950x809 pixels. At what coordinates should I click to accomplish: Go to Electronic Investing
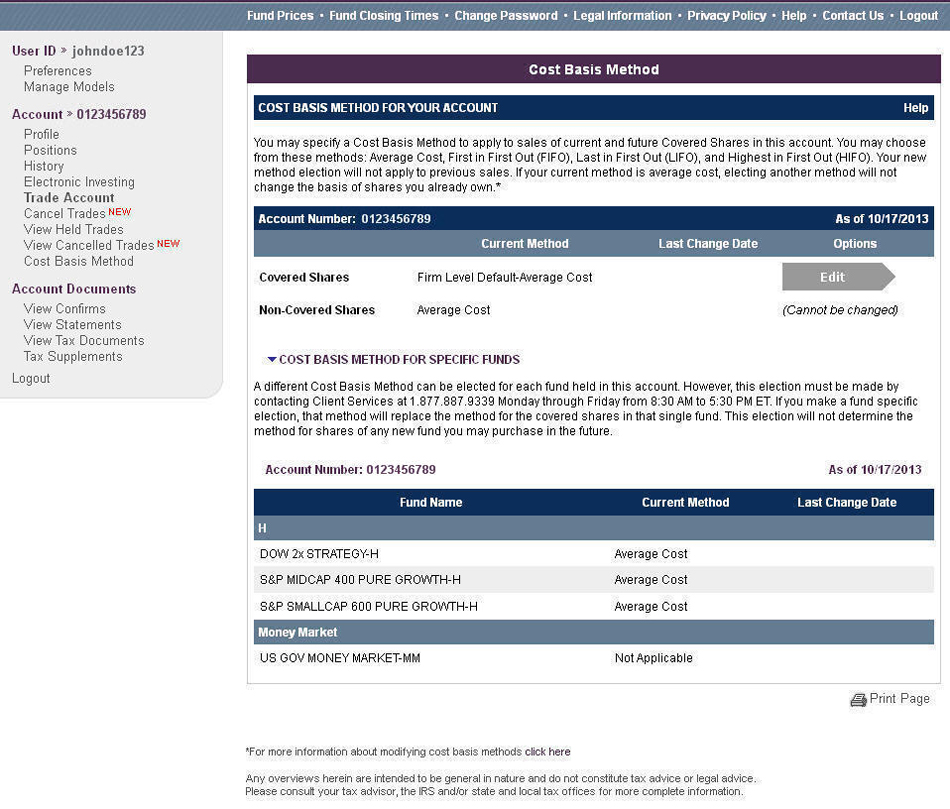pos(79,182)
